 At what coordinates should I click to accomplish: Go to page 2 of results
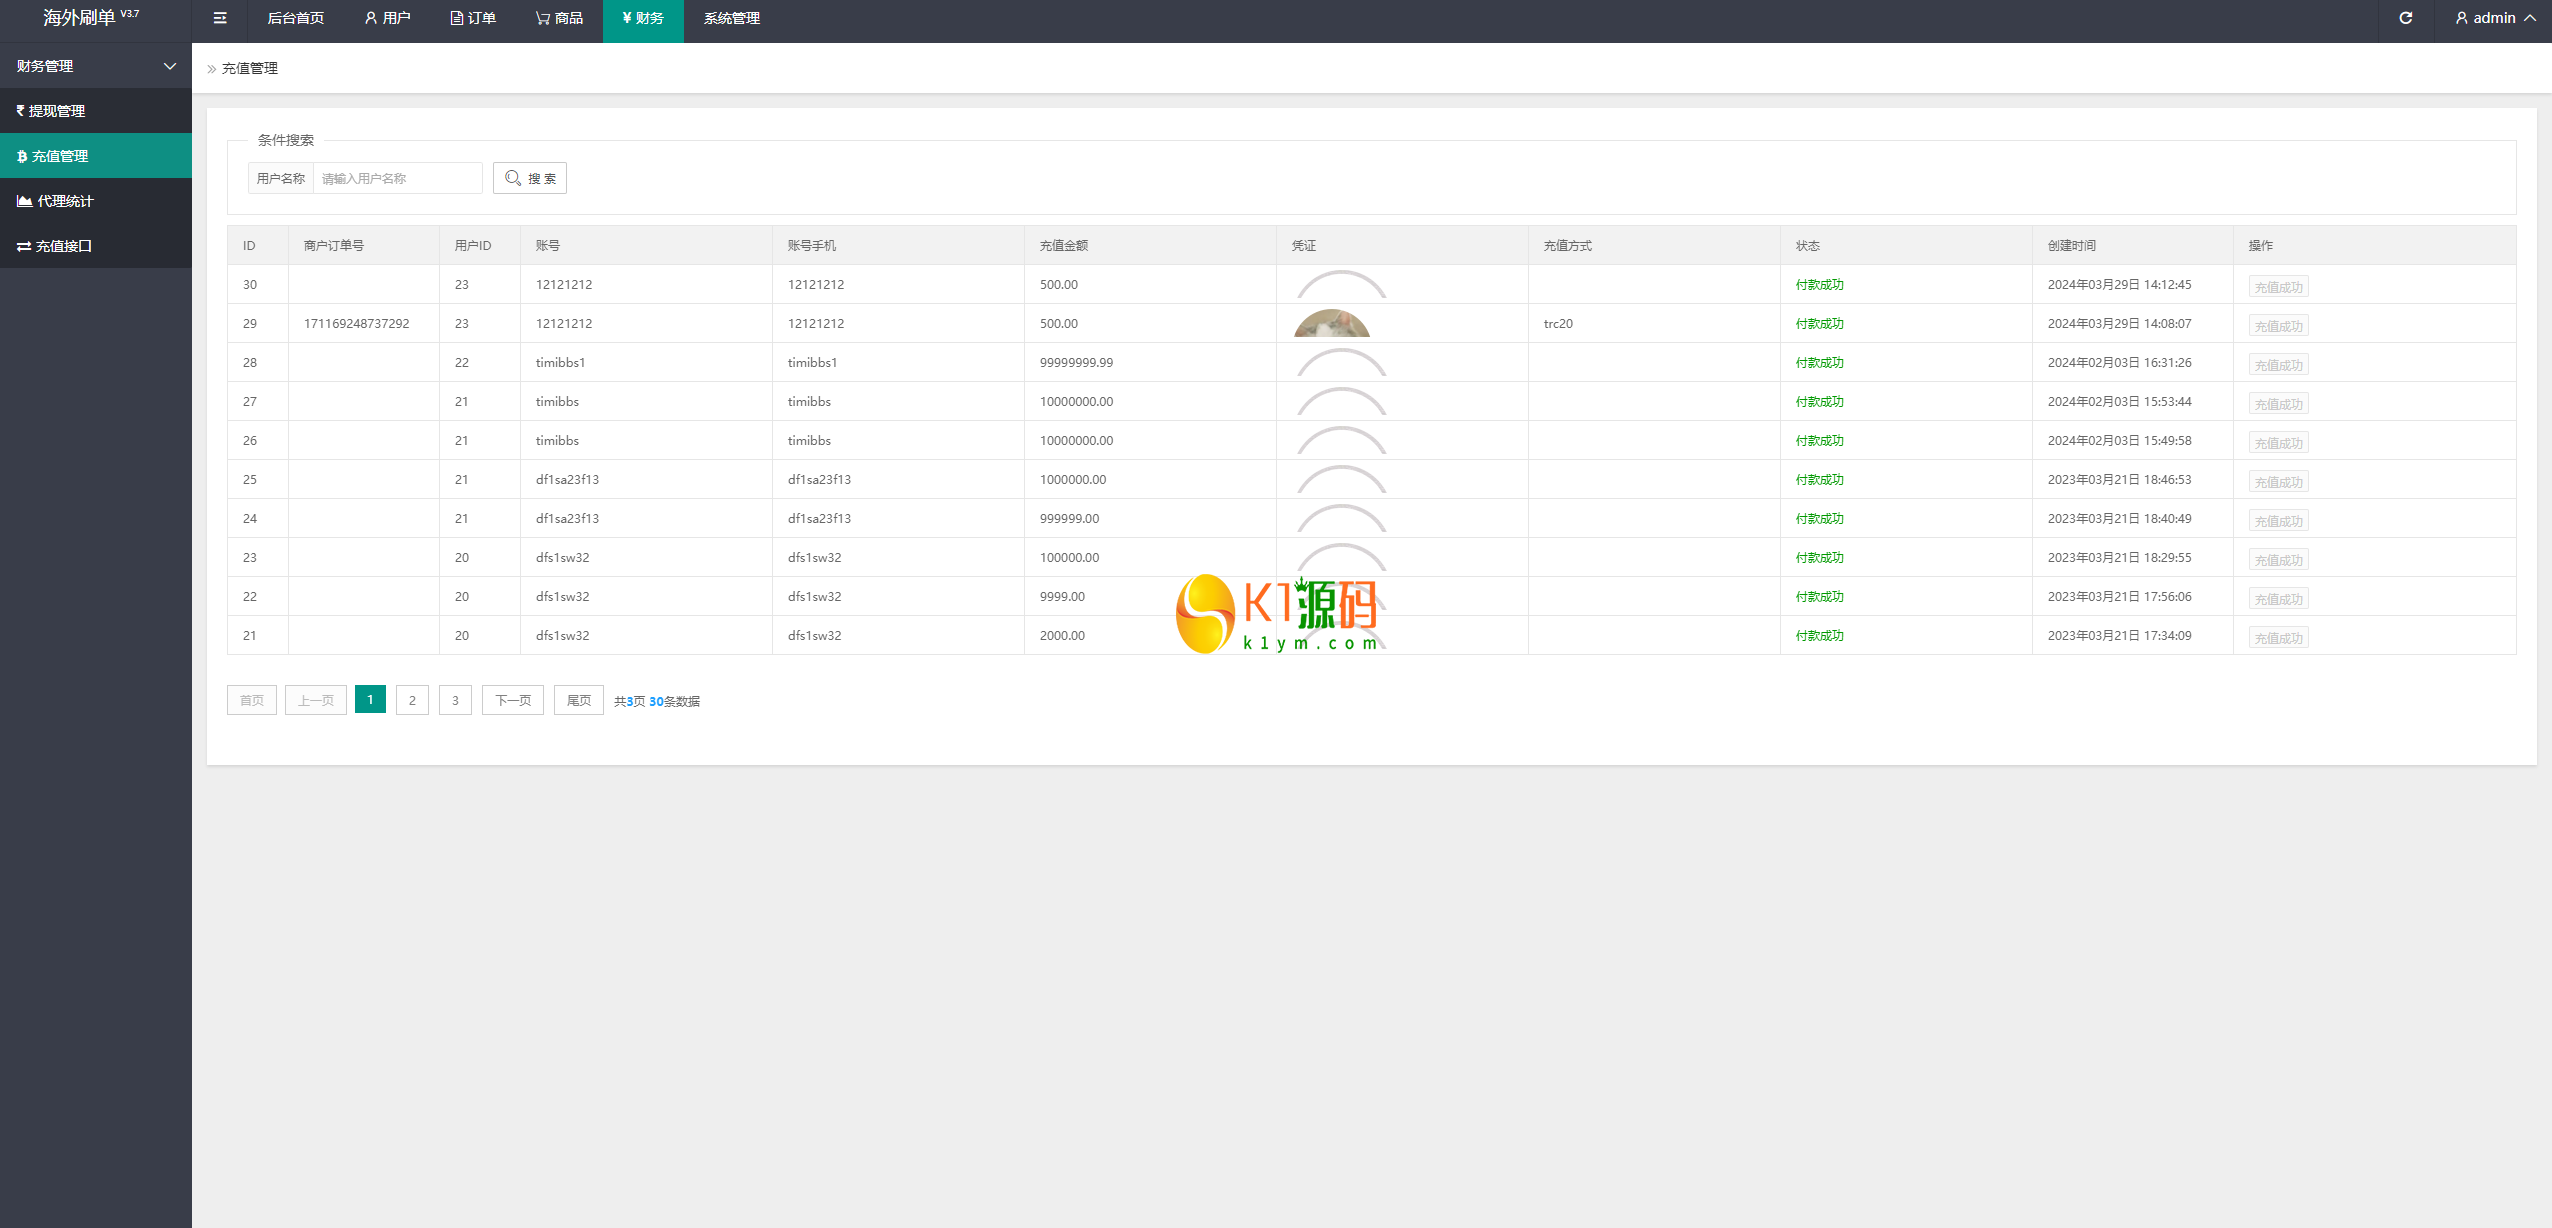[x=412, y=700]
